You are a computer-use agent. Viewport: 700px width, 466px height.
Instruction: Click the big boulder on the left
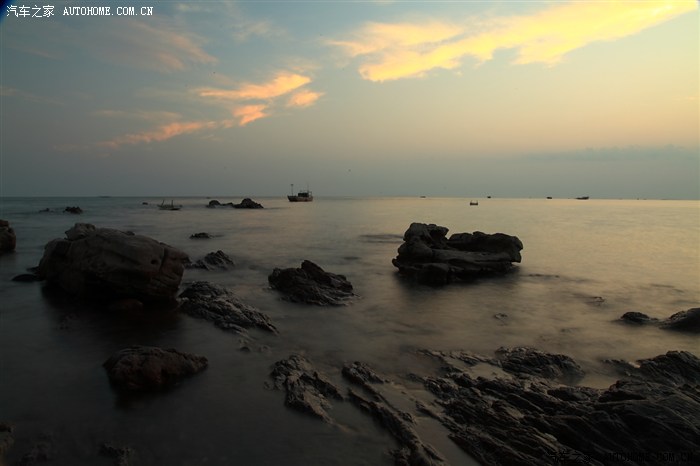pos(111,265)
